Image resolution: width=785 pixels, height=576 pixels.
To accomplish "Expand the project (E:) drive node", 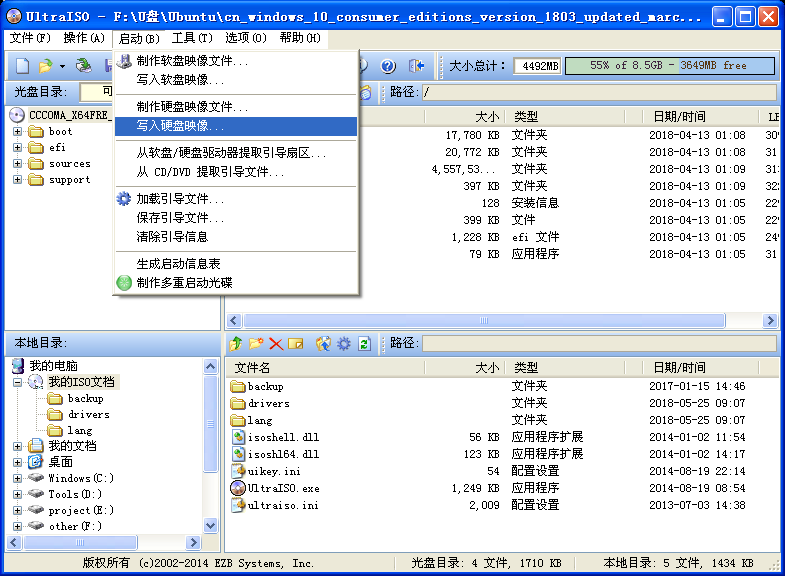I will click(x=18, y=510).
